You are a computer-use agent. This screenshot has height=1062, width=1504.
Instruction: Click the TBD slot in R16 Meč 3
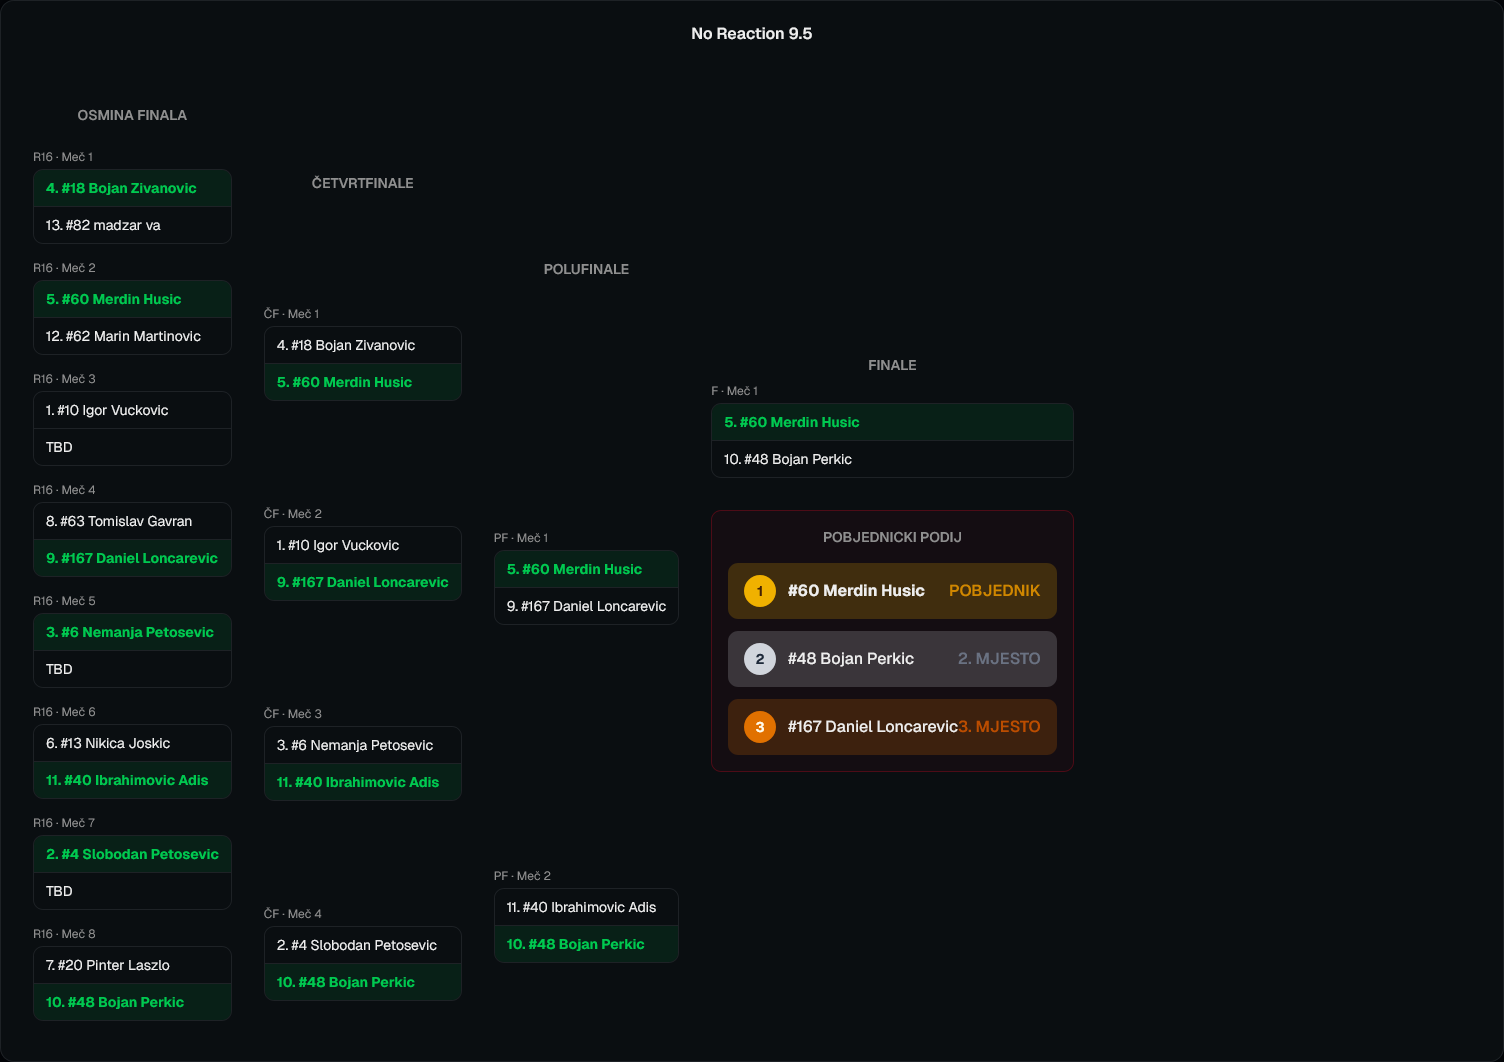coord(59,447)
